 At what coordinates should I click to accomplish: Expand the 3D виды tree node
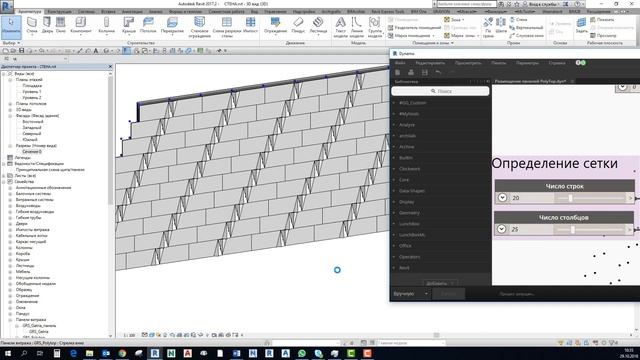(10, 110)
